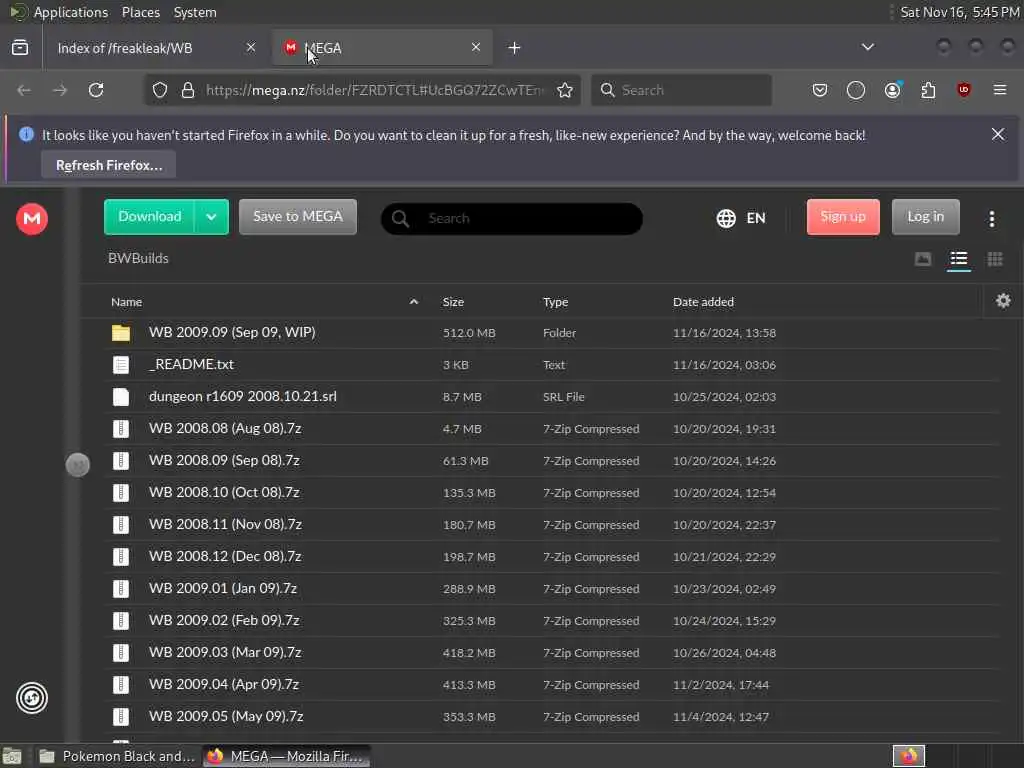Click the padlock site info icon
1024x768 pixels.
coord(188,90)
